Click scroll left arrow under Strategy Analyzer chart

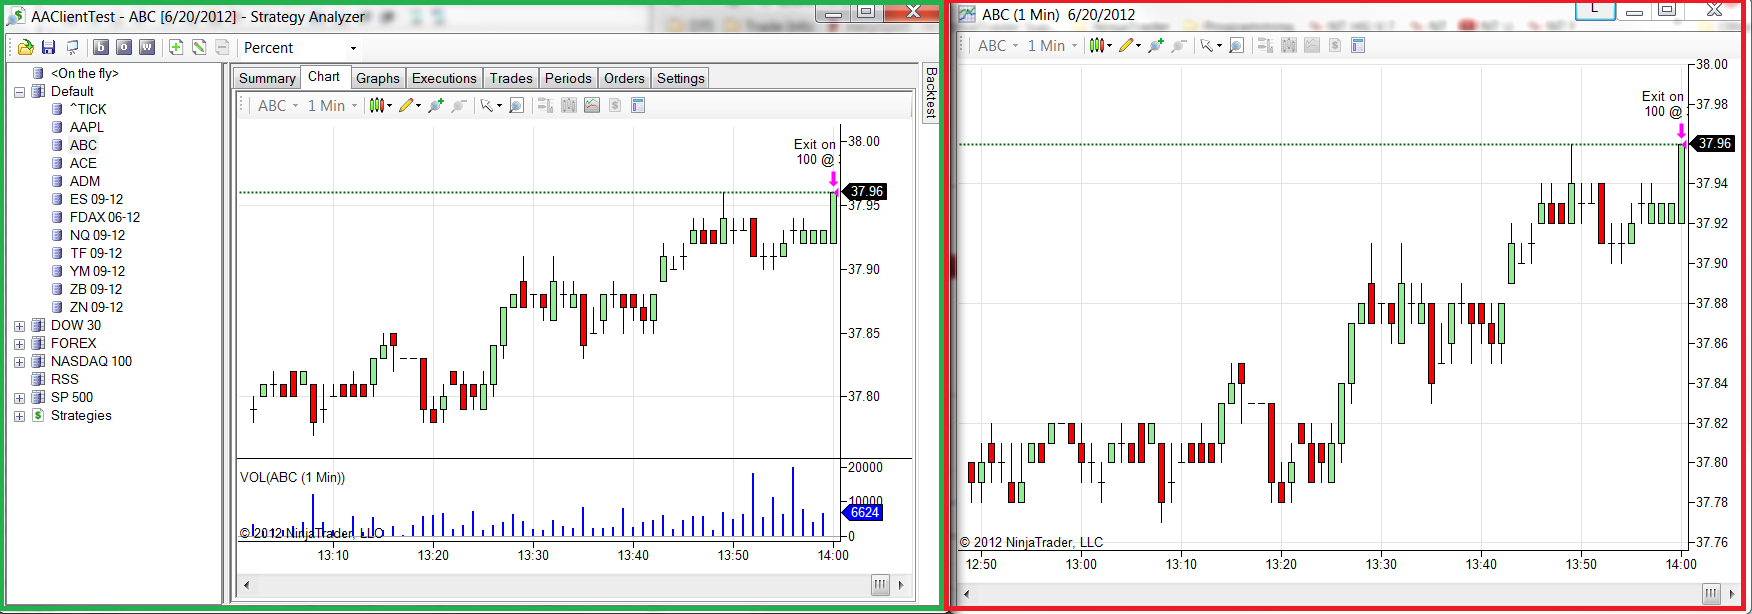247,585
